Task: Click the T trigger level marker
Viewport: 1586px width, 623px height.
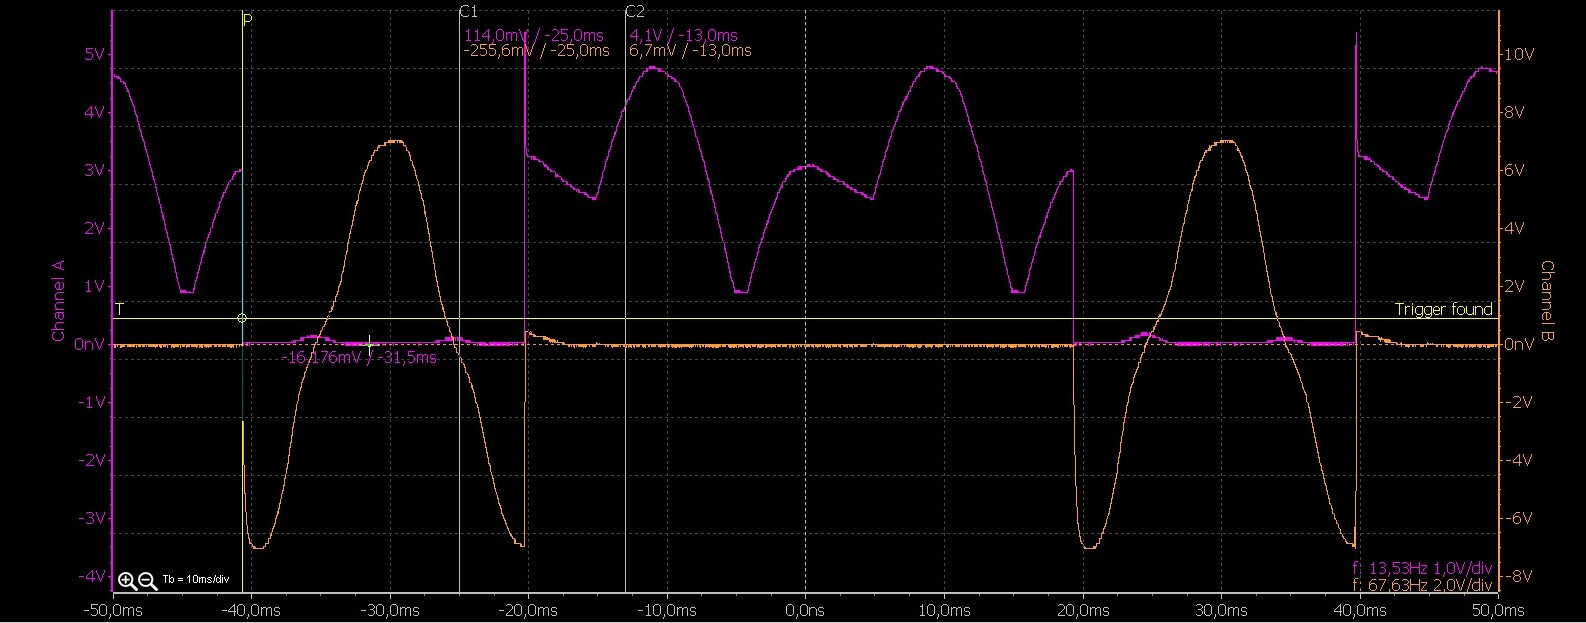Action: pyautogui.click(x=119, y=309)
